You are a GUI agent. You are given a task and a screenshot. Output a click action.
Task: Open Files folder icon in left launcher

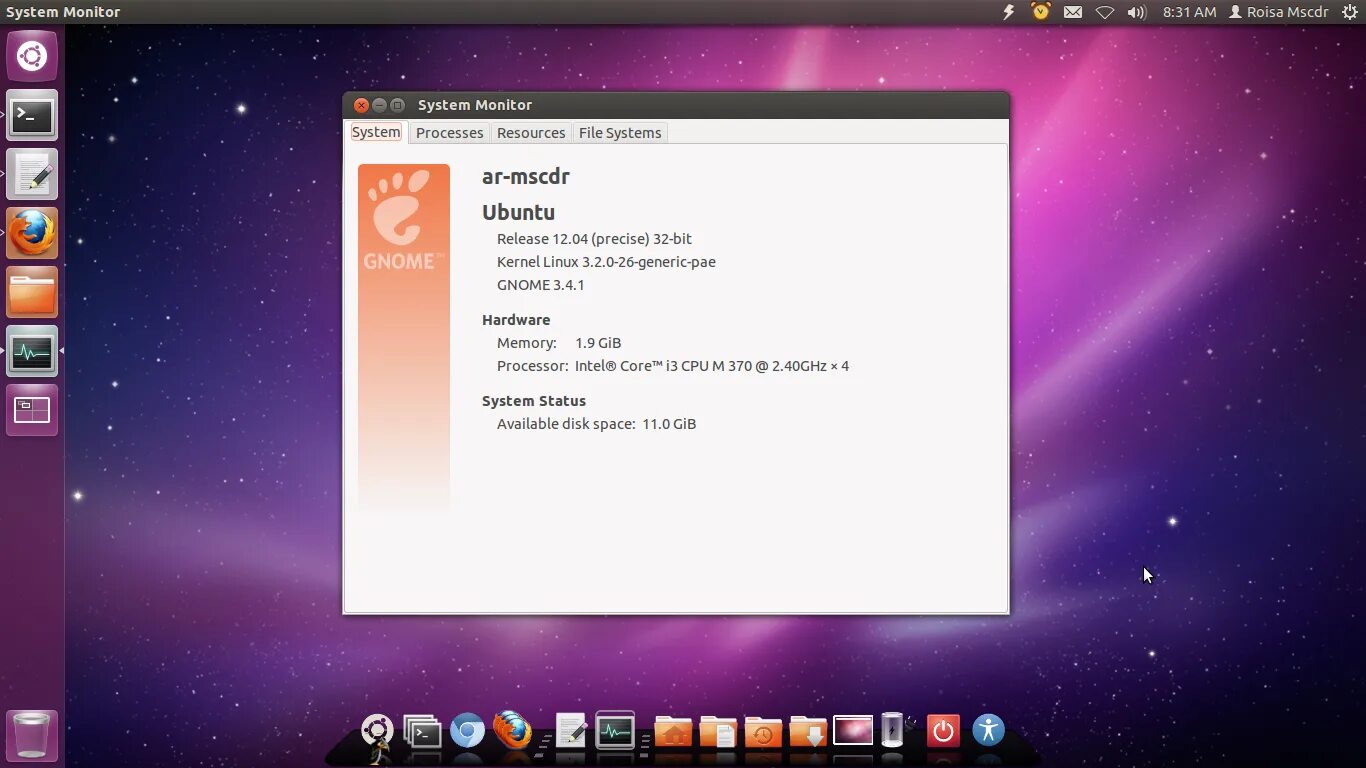(32, 292)
